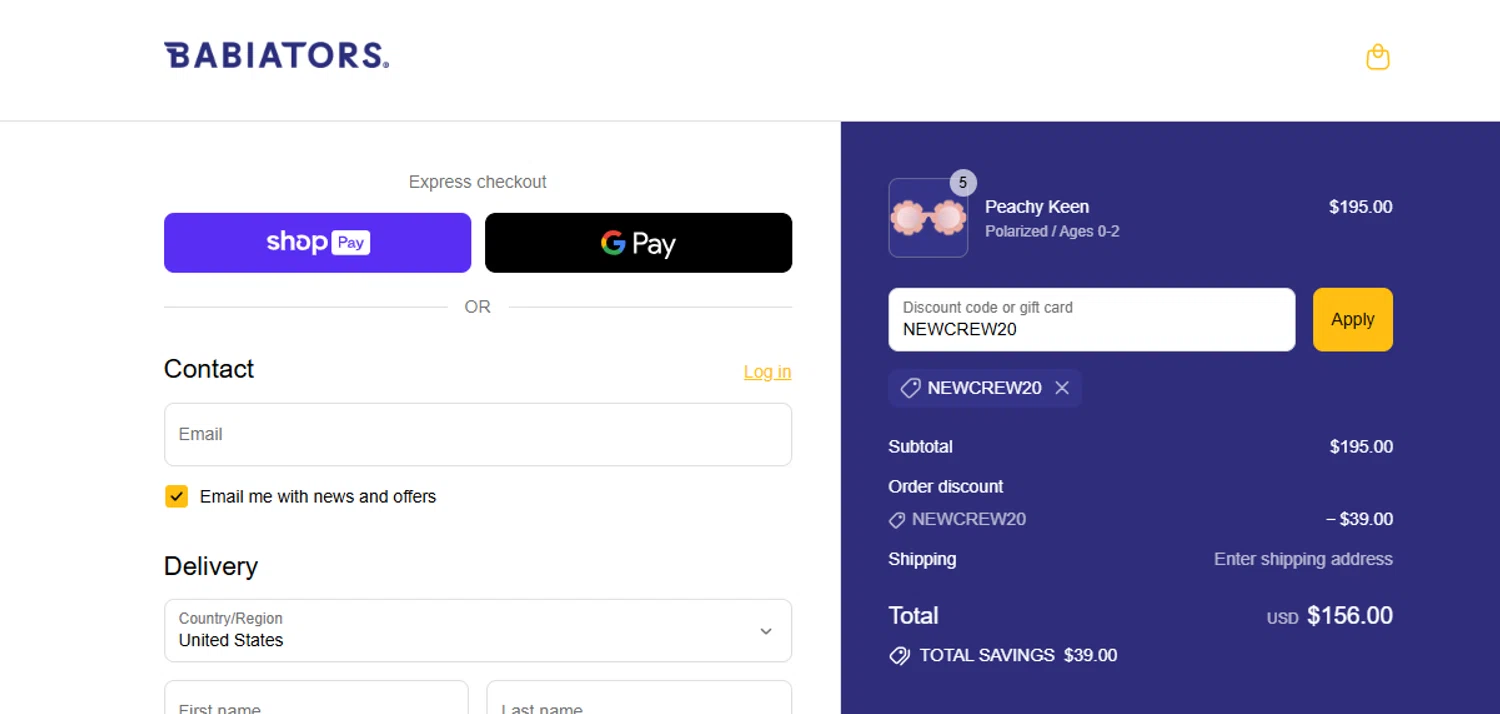The height and width of the screenshot is (714, 1500).
Task: Click the Peachy Keen product name
Action: click(1037, 207)
